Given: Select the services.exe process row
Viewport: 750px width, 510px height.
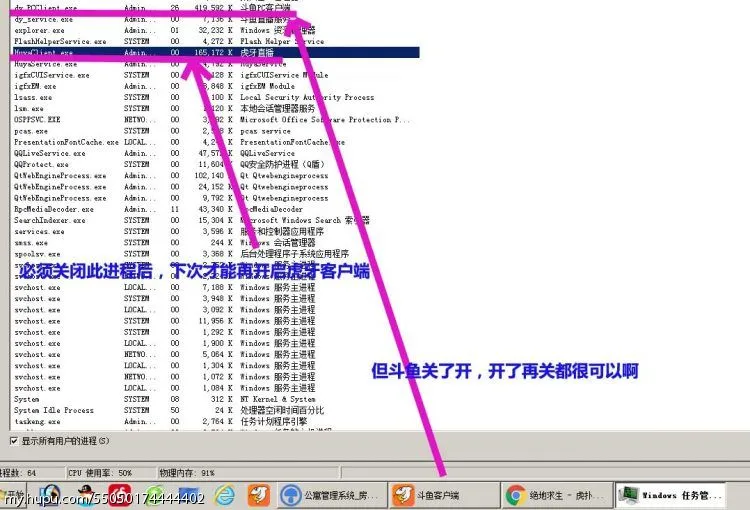Looking at the screenshot, I should tap(215, 232).
